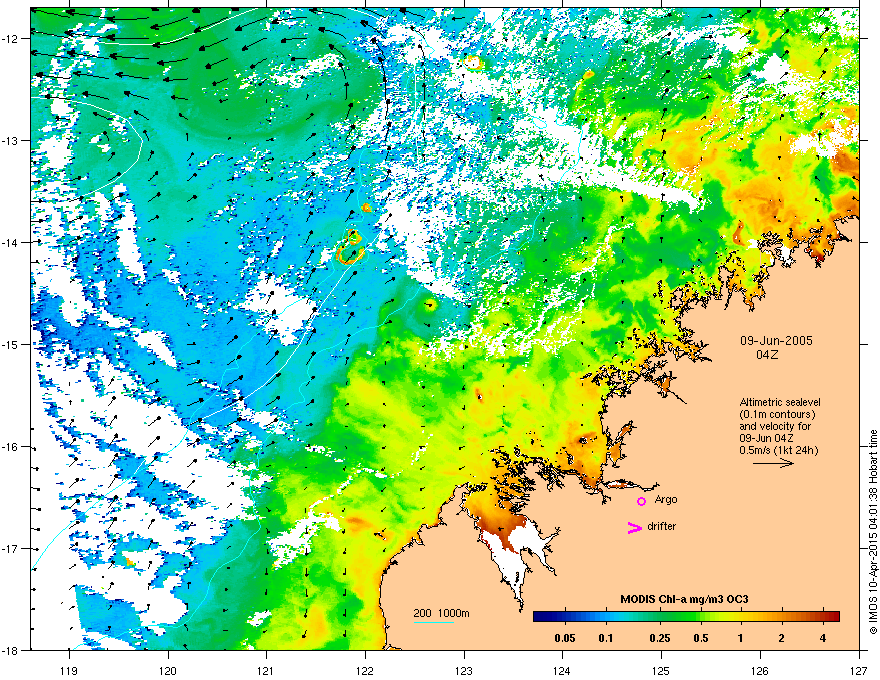Click the 'Altimetric sealevel' caption text

(780, 402)
